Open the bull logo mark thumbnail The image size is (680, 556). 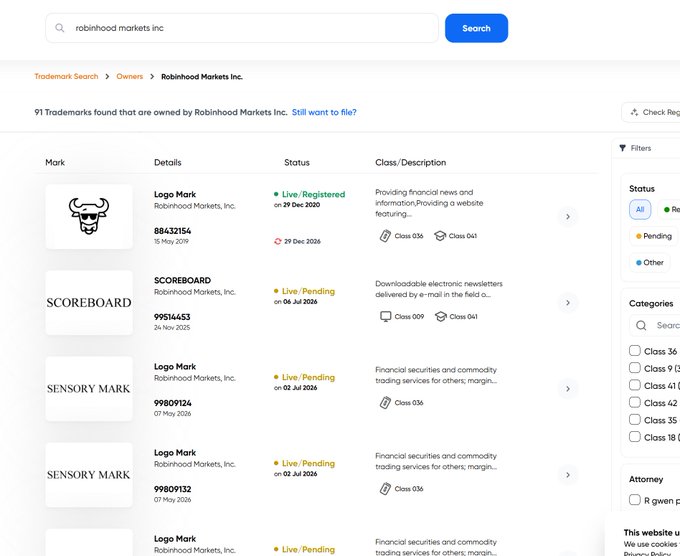pyautogui.click(x=89, y=216)
